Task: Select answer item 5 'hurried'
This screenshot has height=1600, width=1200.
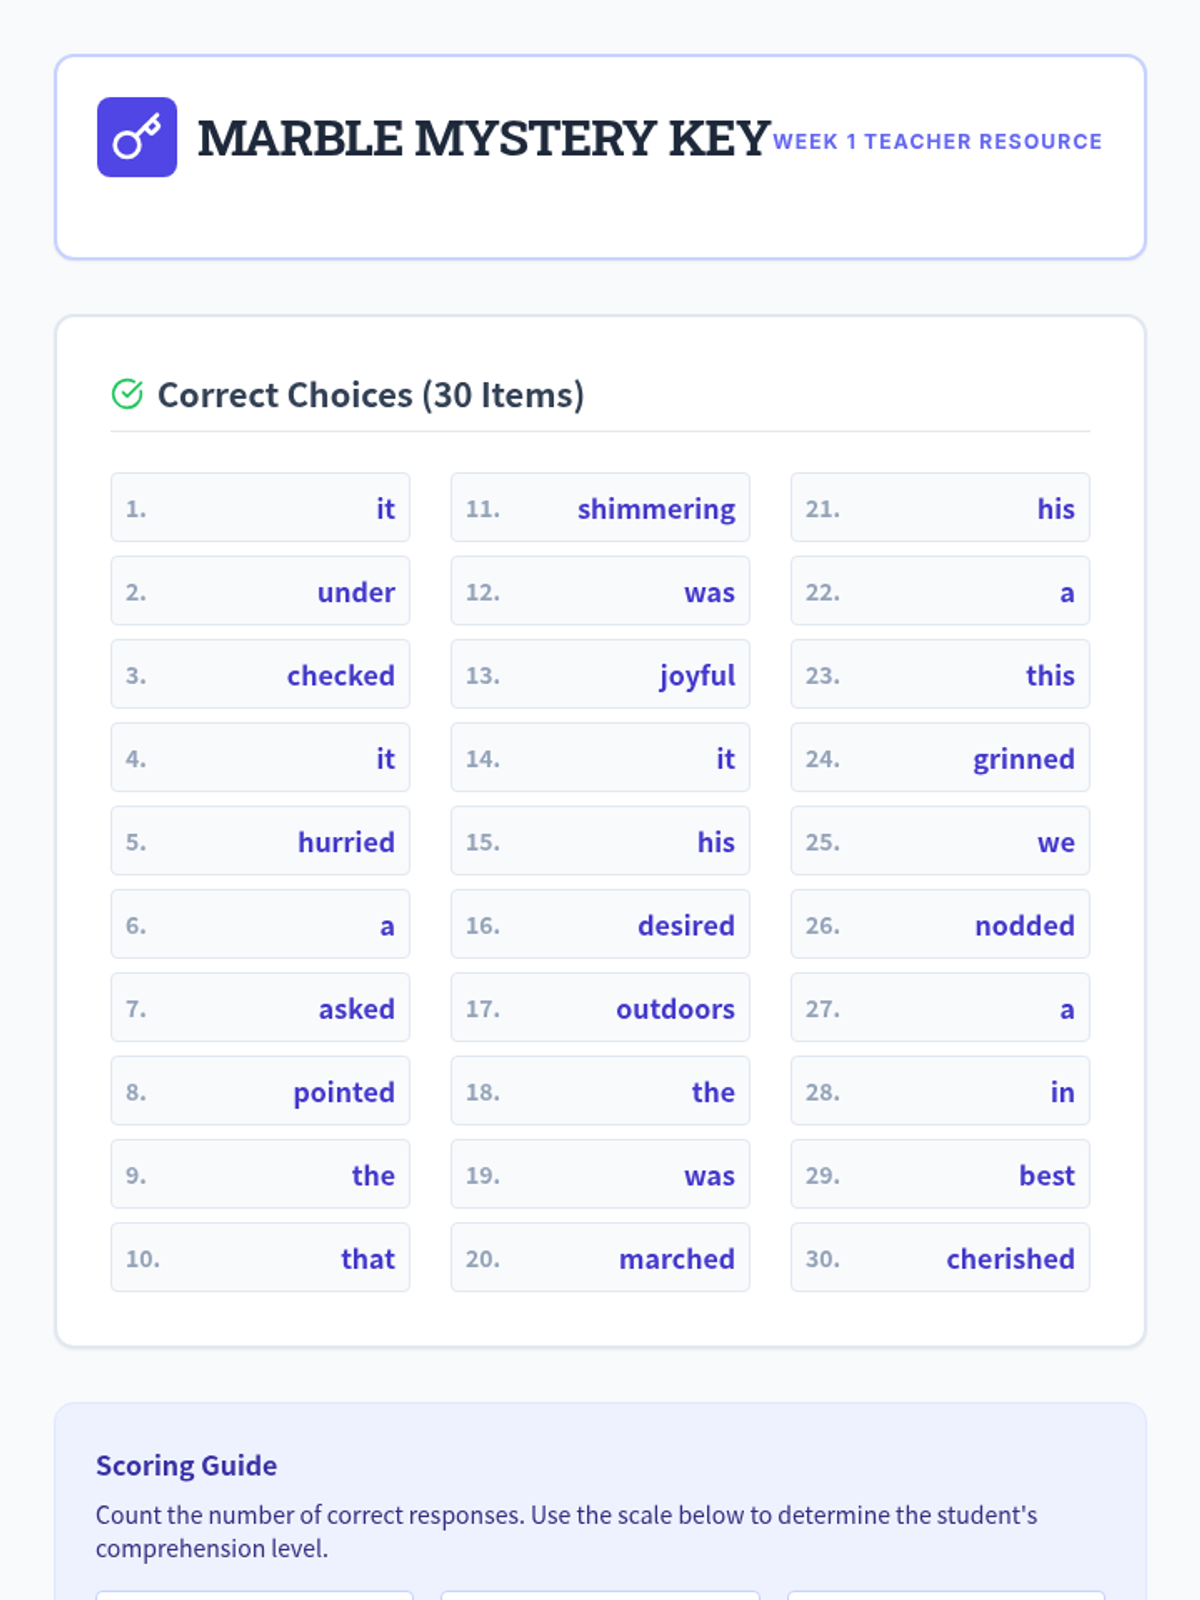Action: 260,841
